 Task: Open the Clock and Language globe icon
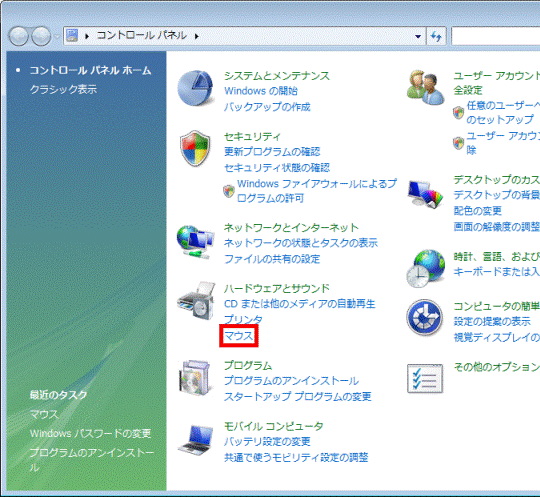coord(425,269)
